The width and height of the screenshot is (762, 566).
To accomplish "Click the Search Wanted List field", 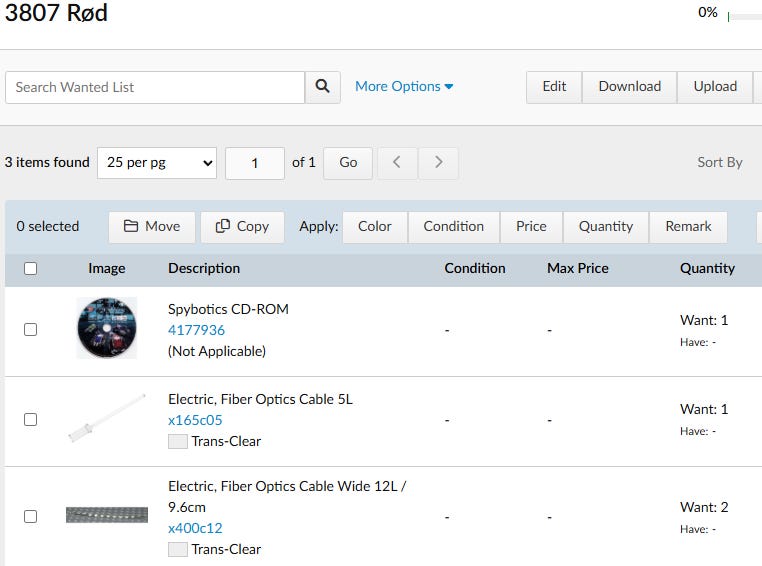I will [x=155, y=87].
